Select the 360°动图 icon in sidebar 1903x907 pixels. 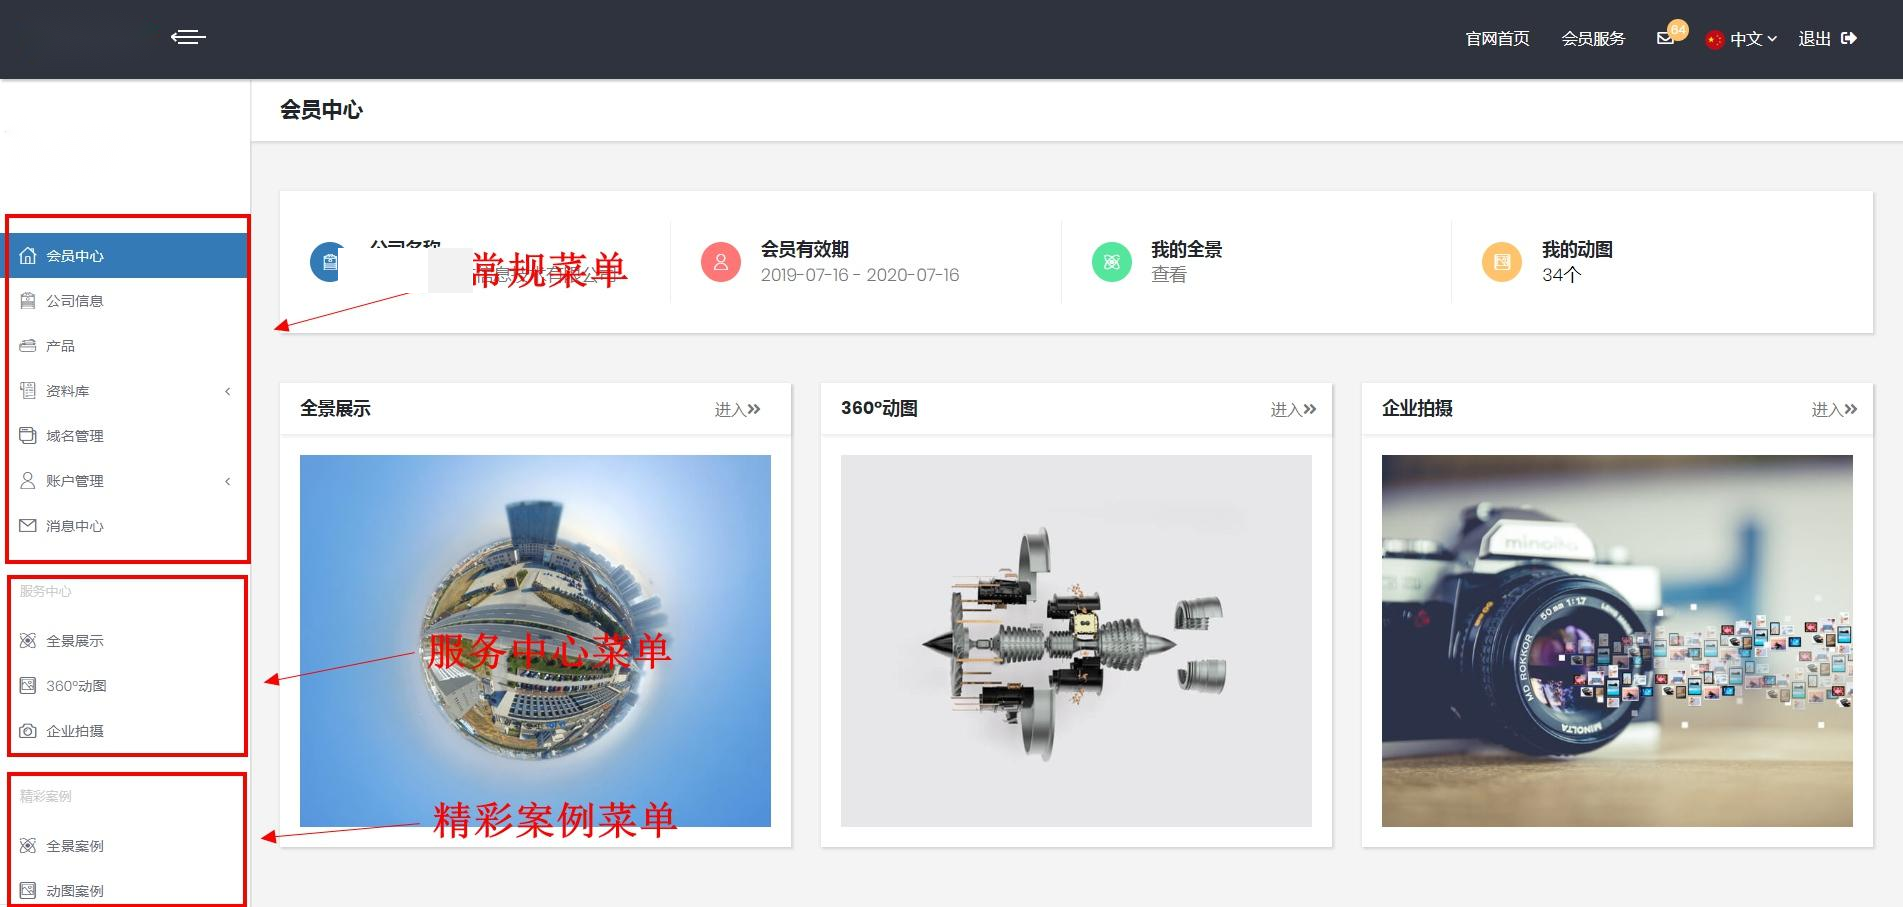(27, 685)
